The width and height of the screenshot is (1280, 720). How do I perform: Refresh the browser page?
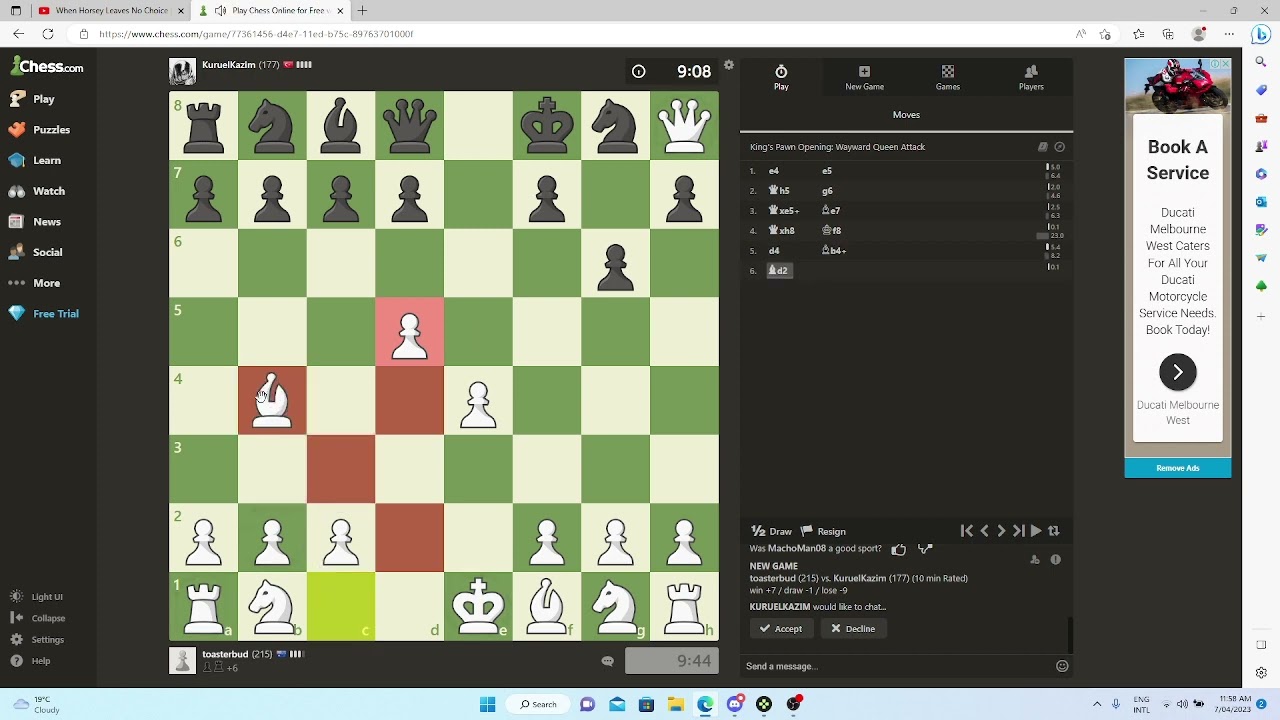pos(48,34)
